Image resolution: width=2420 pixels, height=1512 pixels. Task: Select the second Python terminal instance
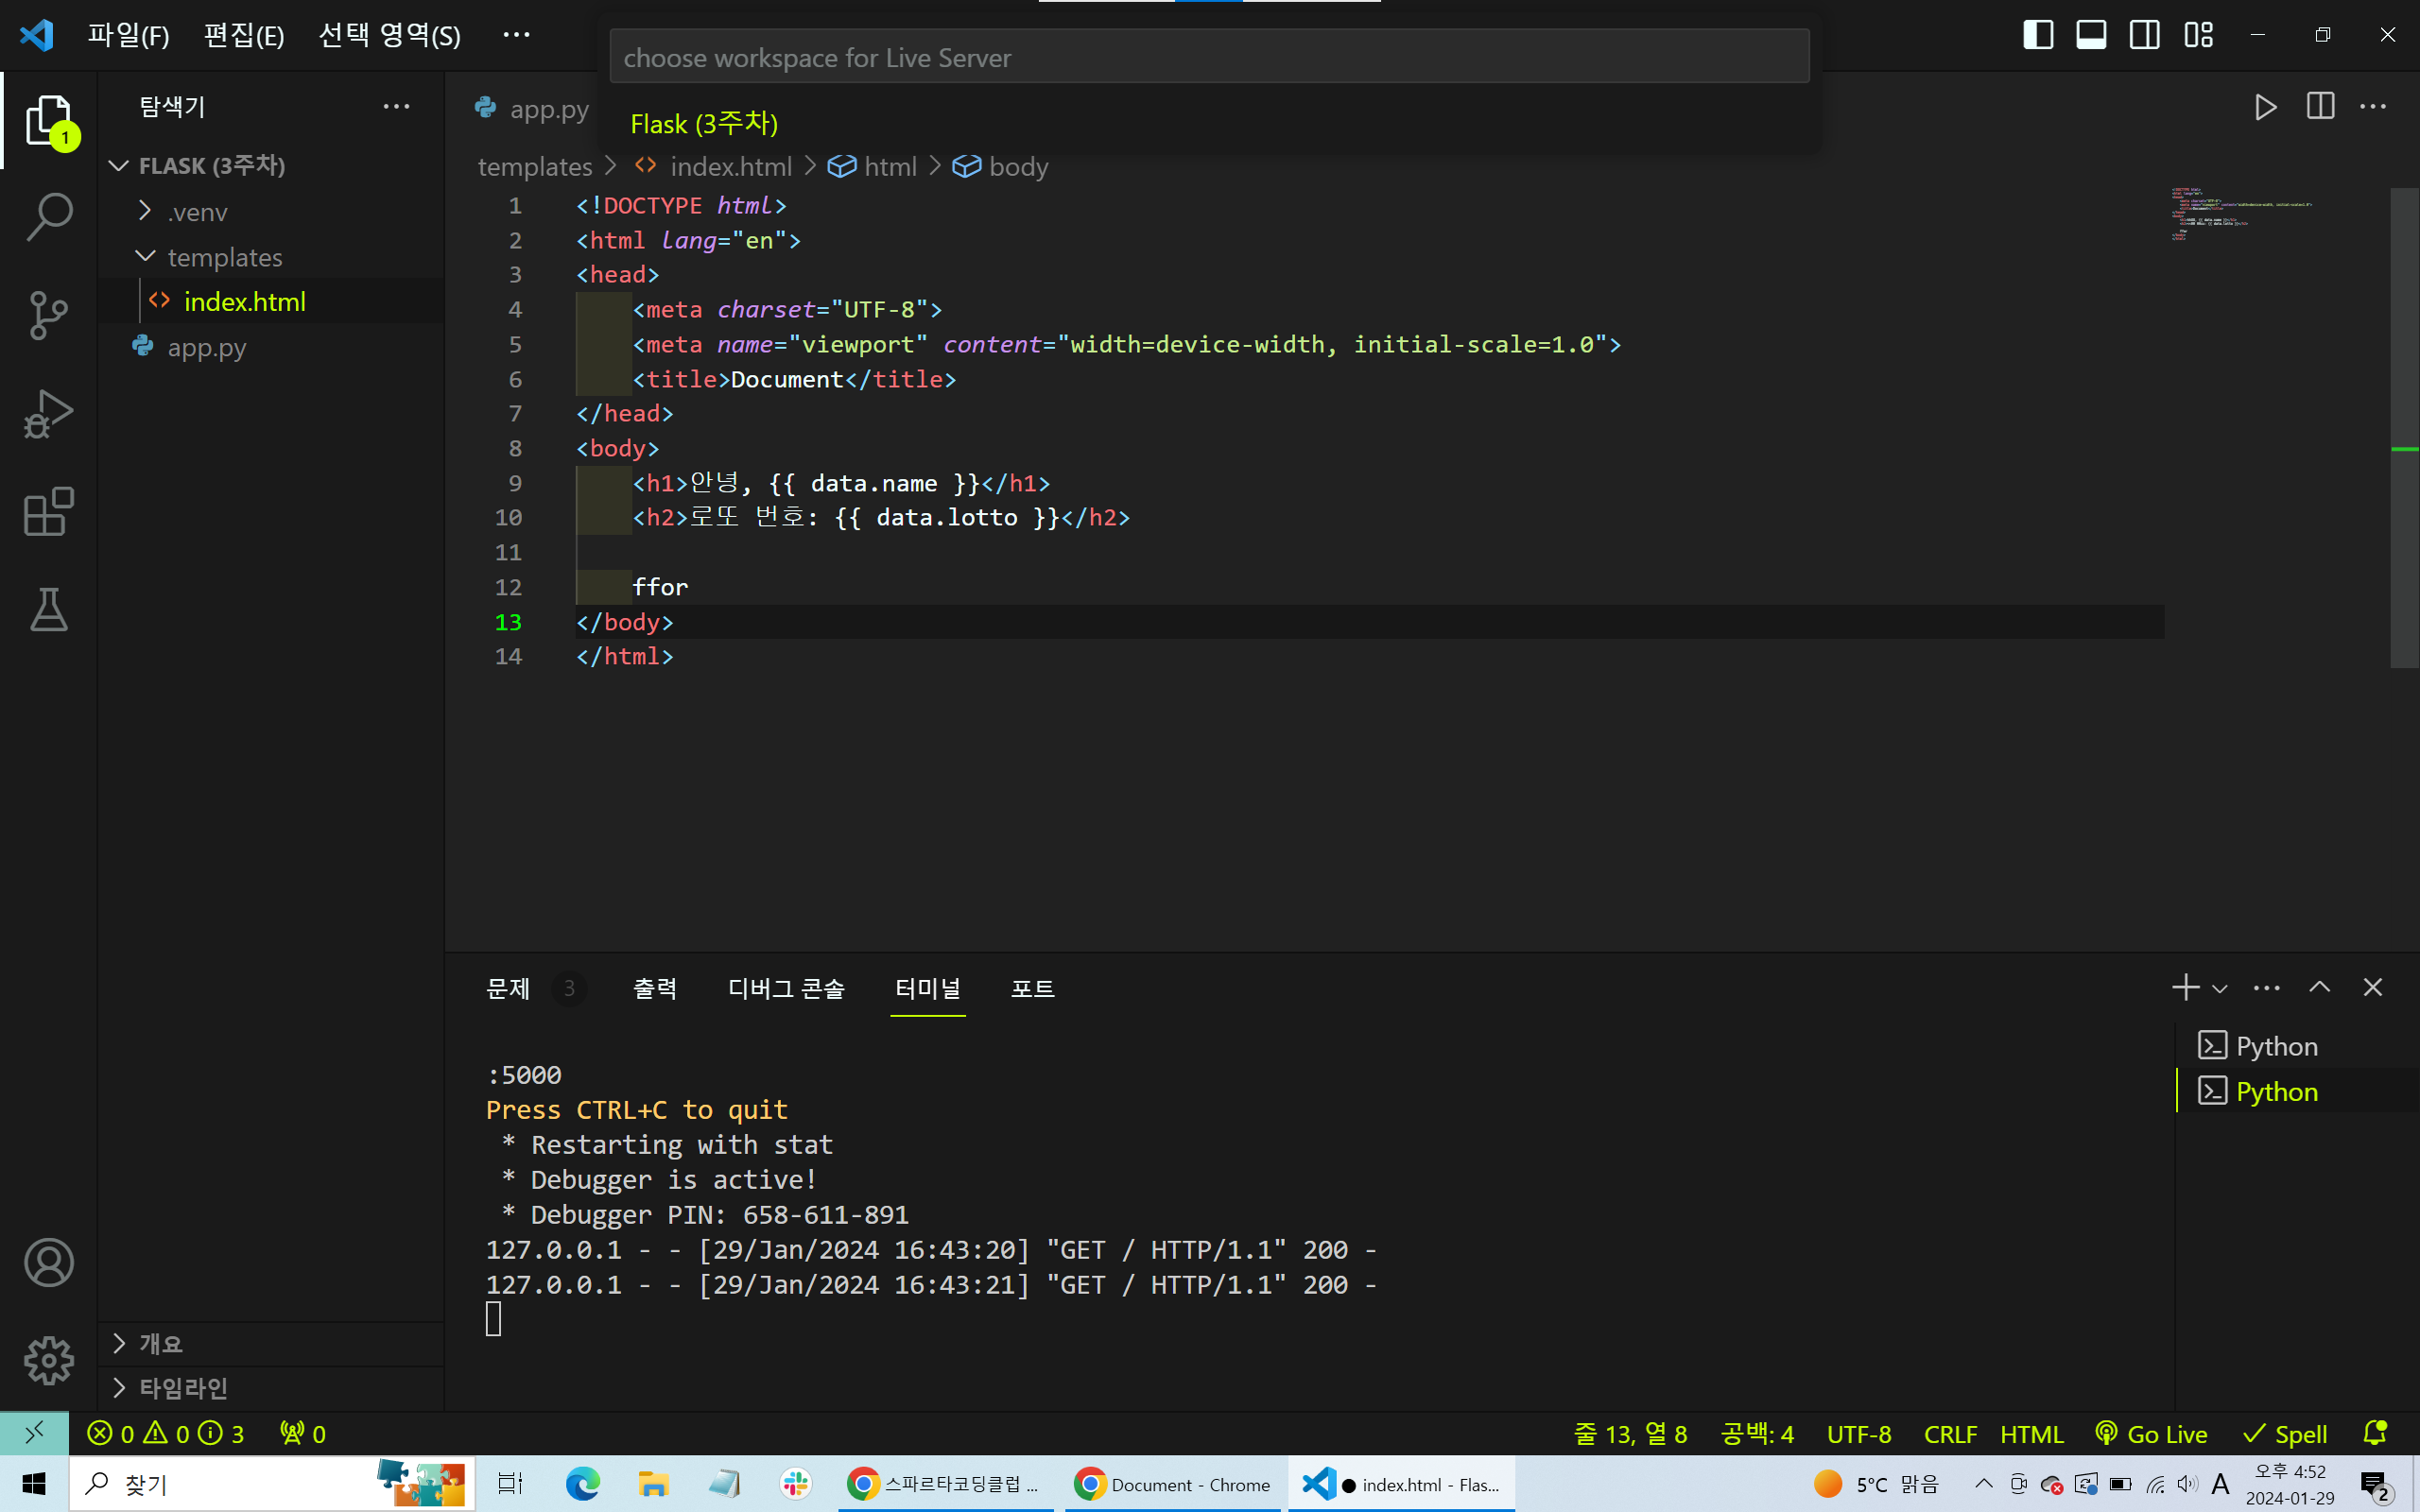click(x=2297, y=1091)
